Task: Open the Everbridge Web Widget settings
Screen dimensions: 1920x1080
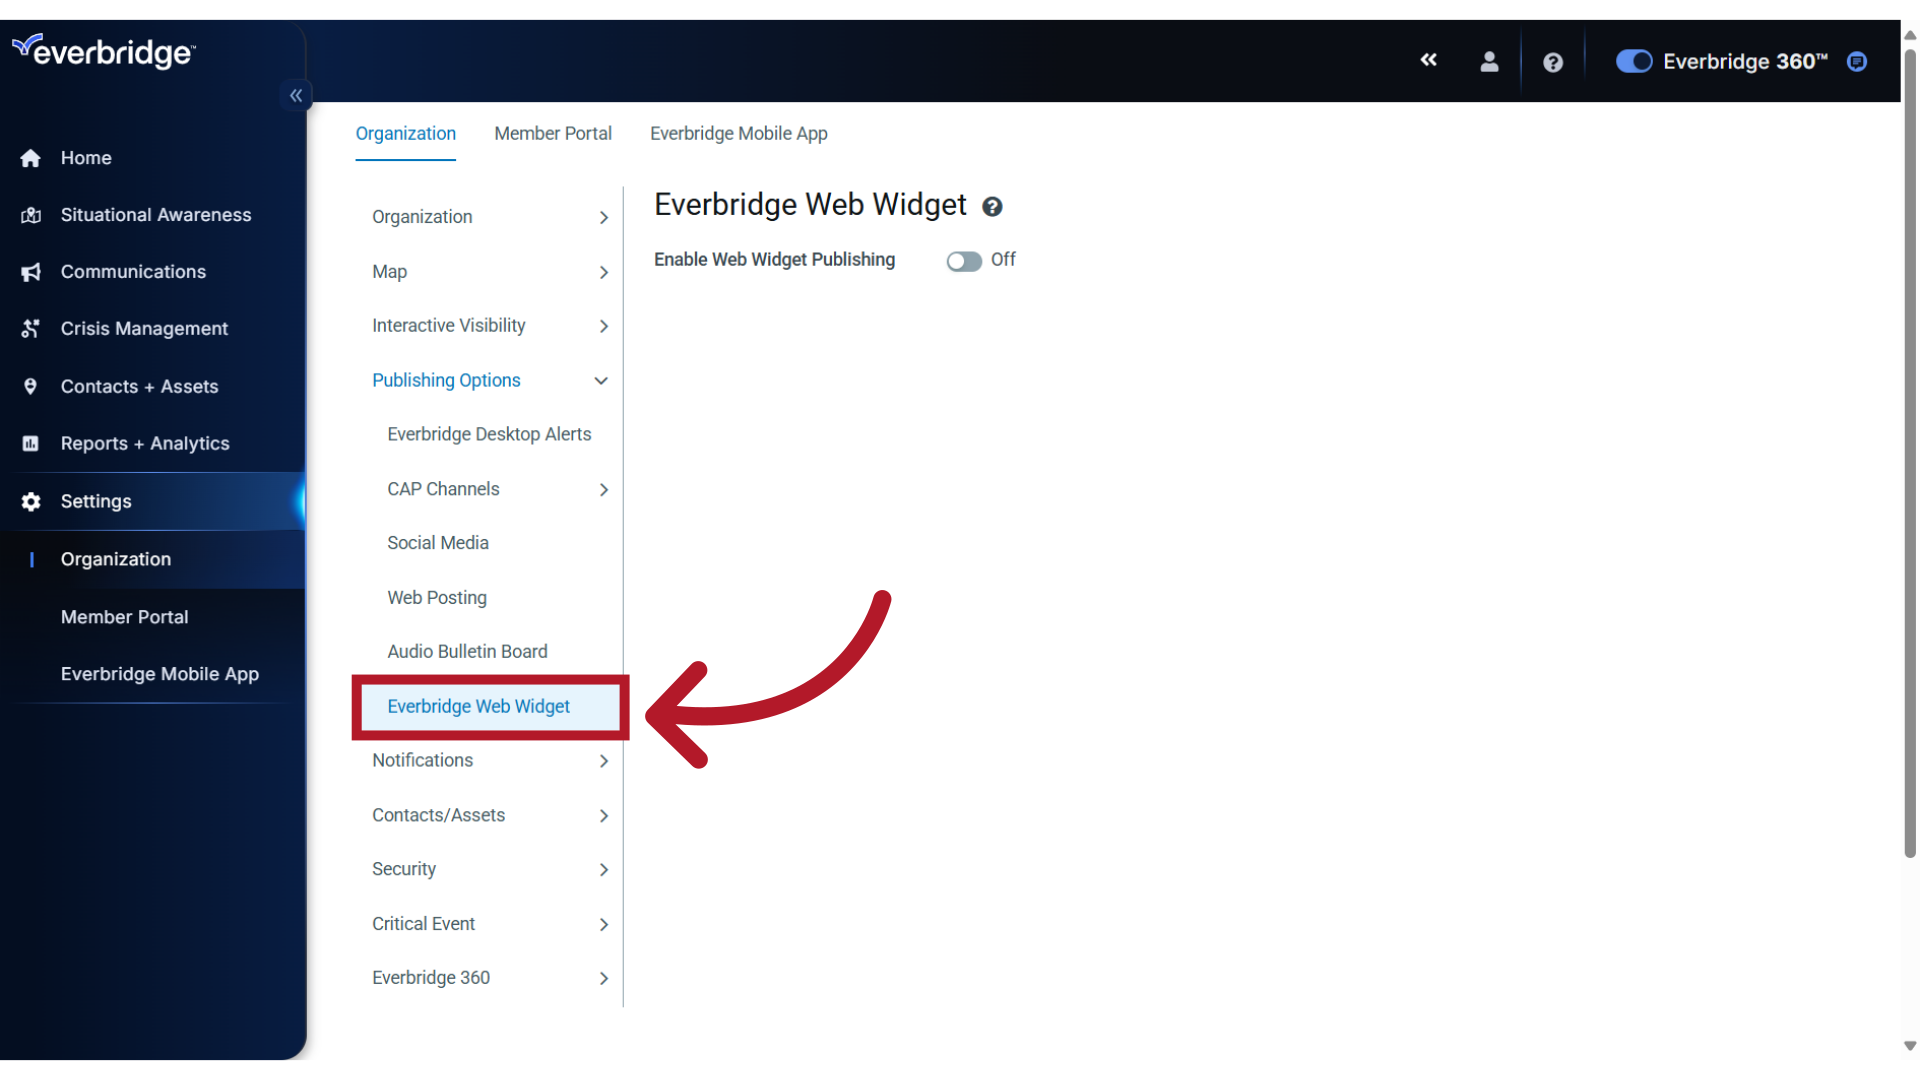Action: click(477, 705)
